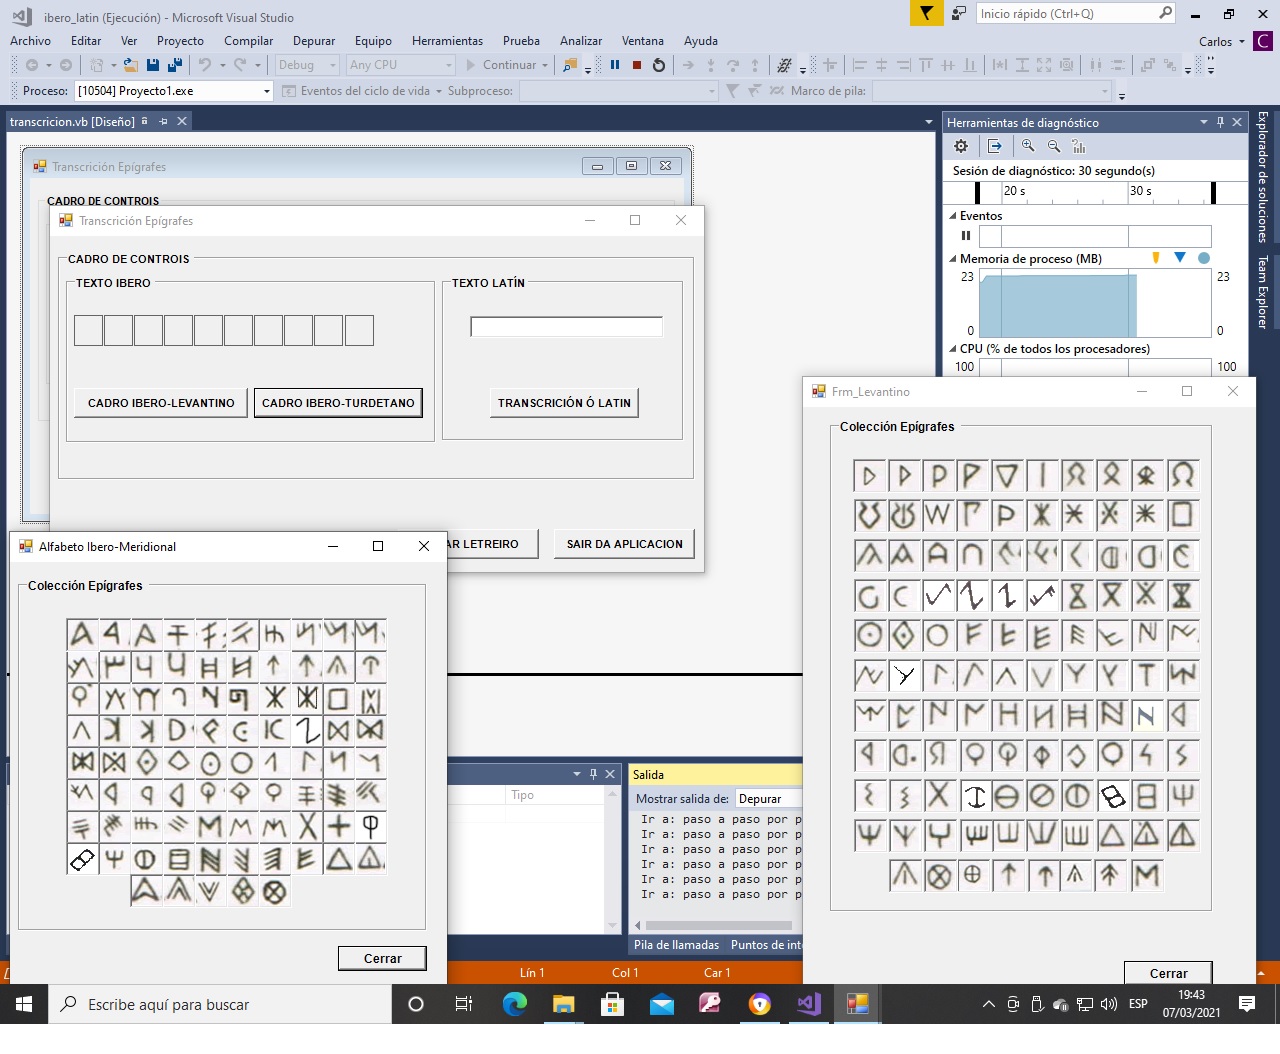Image resolution: width=1280 pixels, height=1054 pixels.
Task: Expand the Proceso combo box
Action: coord(267,91)
